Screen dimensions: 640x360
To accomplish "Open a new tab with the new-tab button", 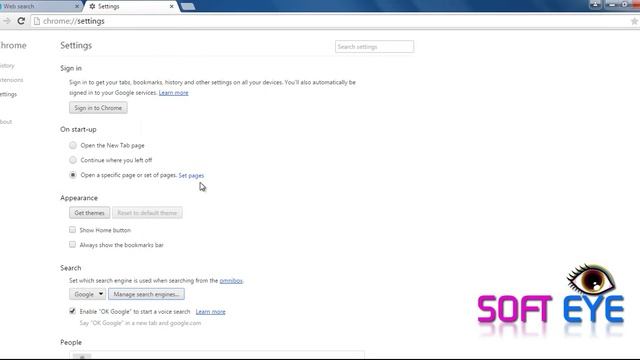I will [188, 7].
